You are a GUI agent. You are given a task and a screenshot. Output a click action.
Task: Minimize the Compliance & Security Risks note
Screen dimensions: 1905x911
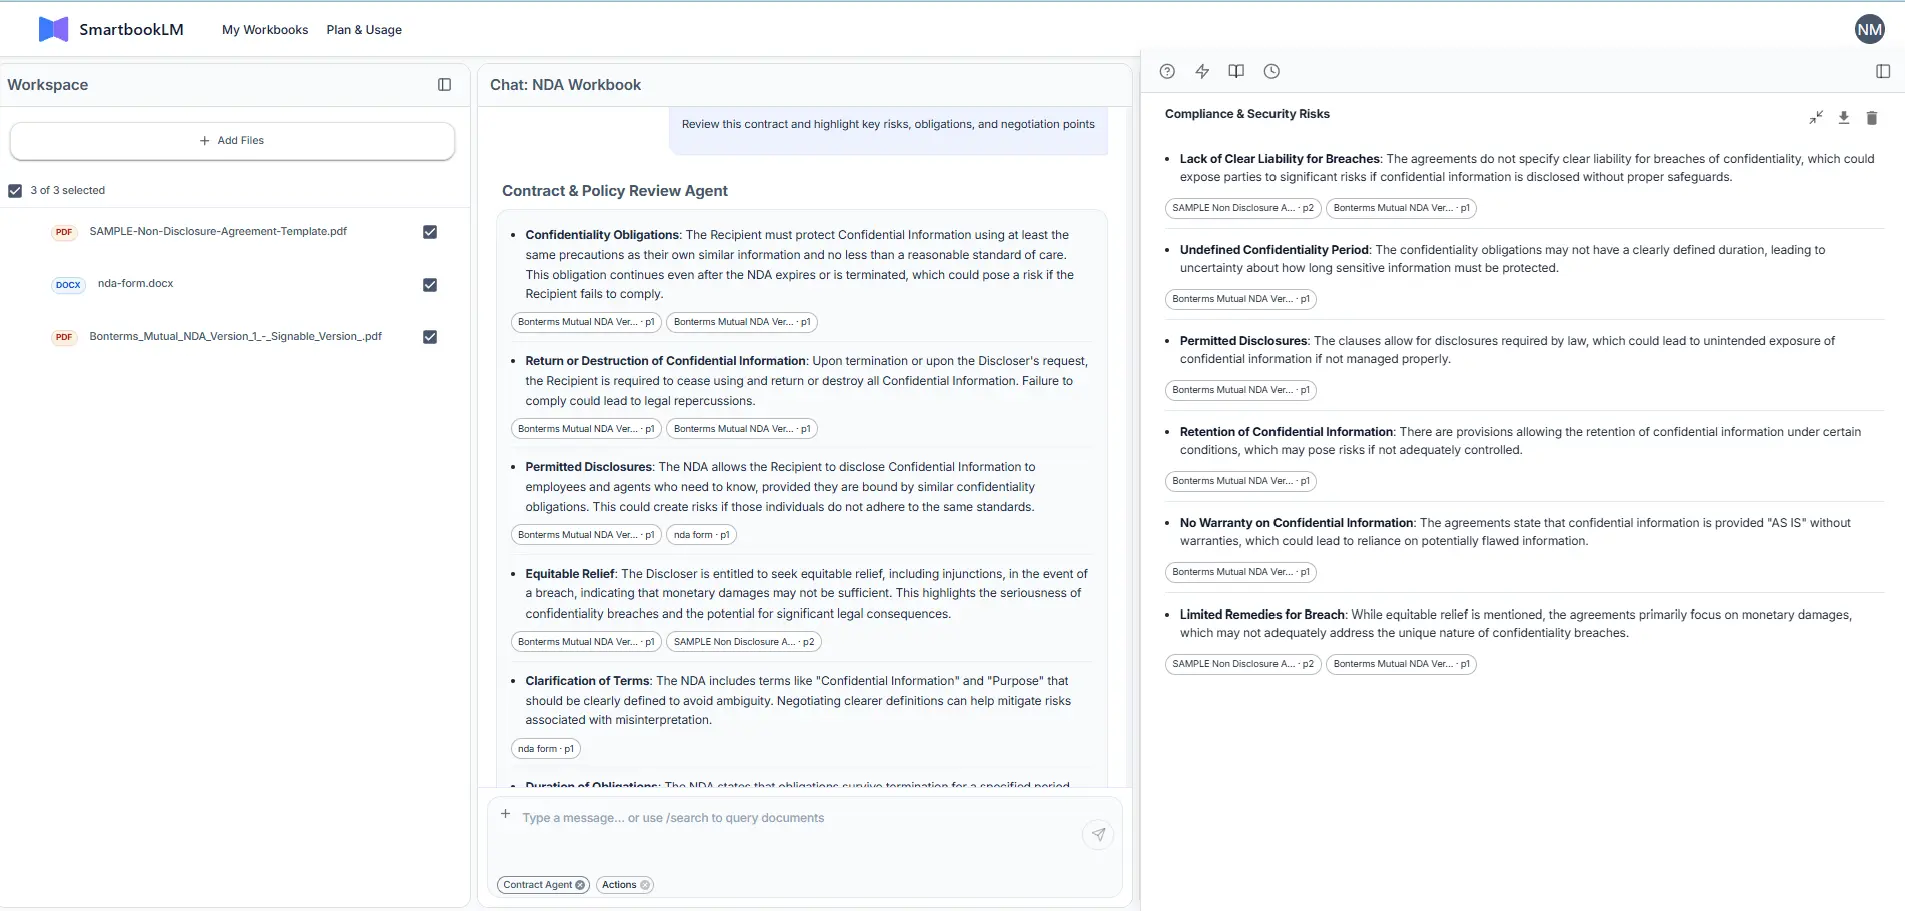coord(1816,118)
